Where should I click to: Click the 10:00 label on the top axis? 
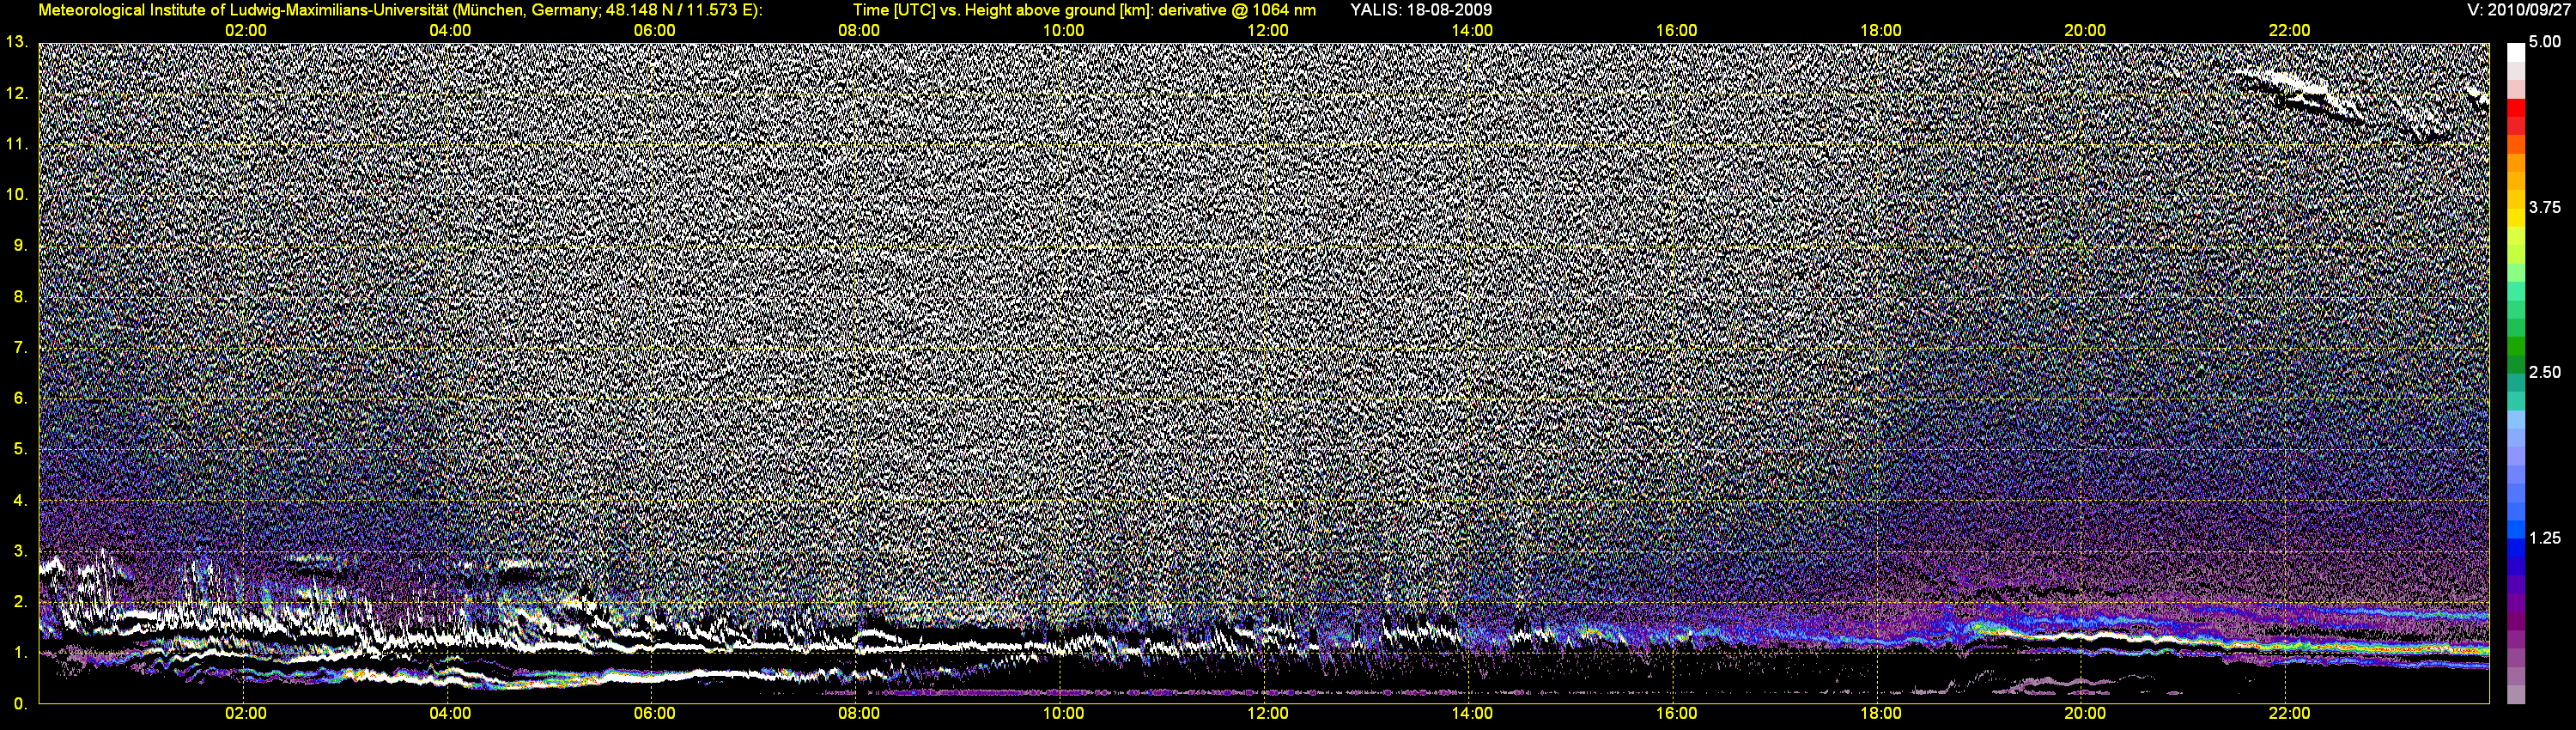(x=1064, y=31)
